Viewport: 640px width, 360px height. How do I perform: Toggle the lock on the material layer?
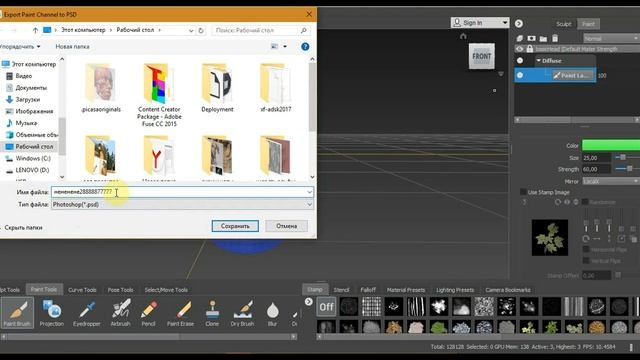point(530,49)
